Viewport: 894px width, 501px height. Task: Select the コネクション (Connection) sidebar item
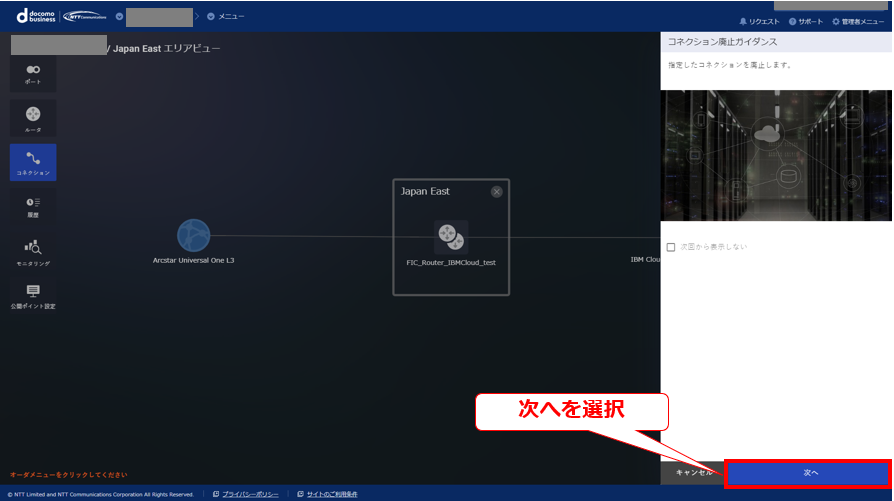33,162
